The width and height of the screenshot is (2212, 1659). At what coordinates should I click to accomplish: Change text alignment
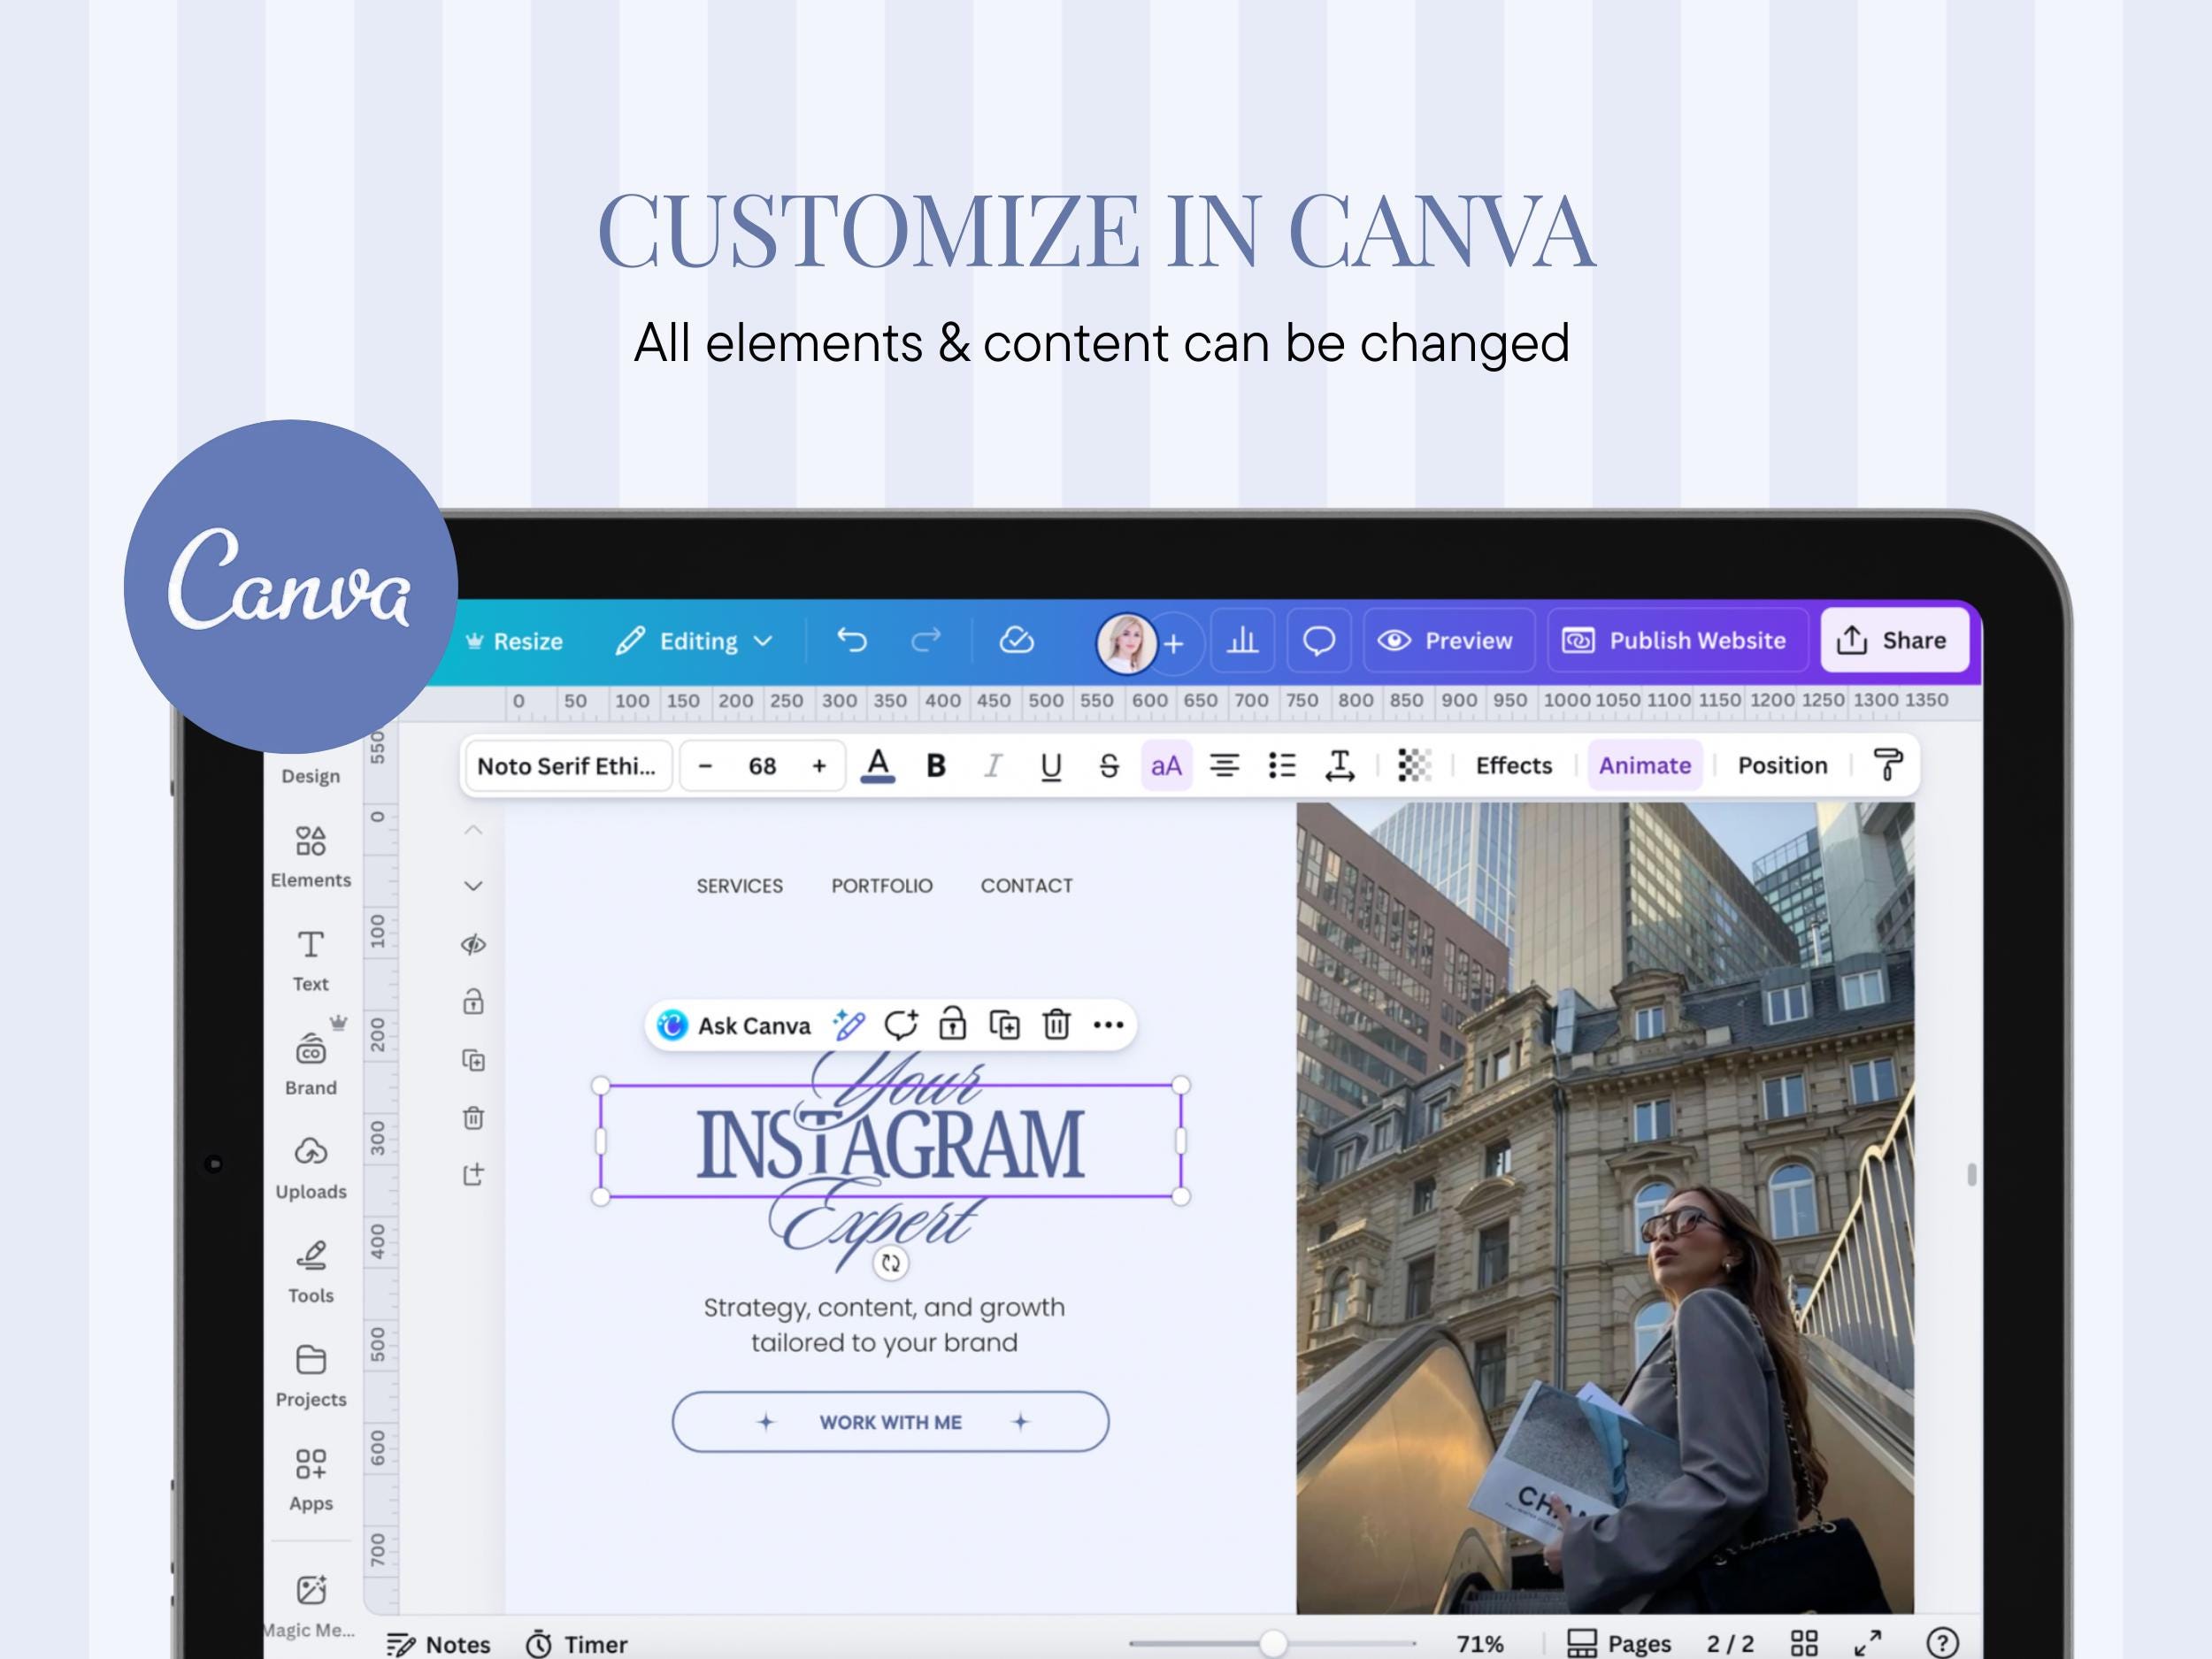1224,765
